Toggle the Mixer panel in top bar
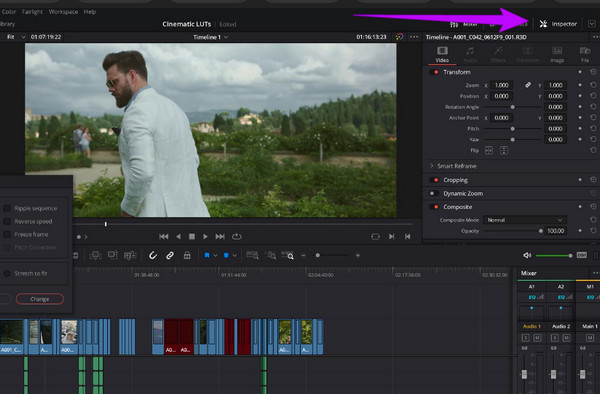Screen dimensions: 600x394 click(x=464, y=24)
